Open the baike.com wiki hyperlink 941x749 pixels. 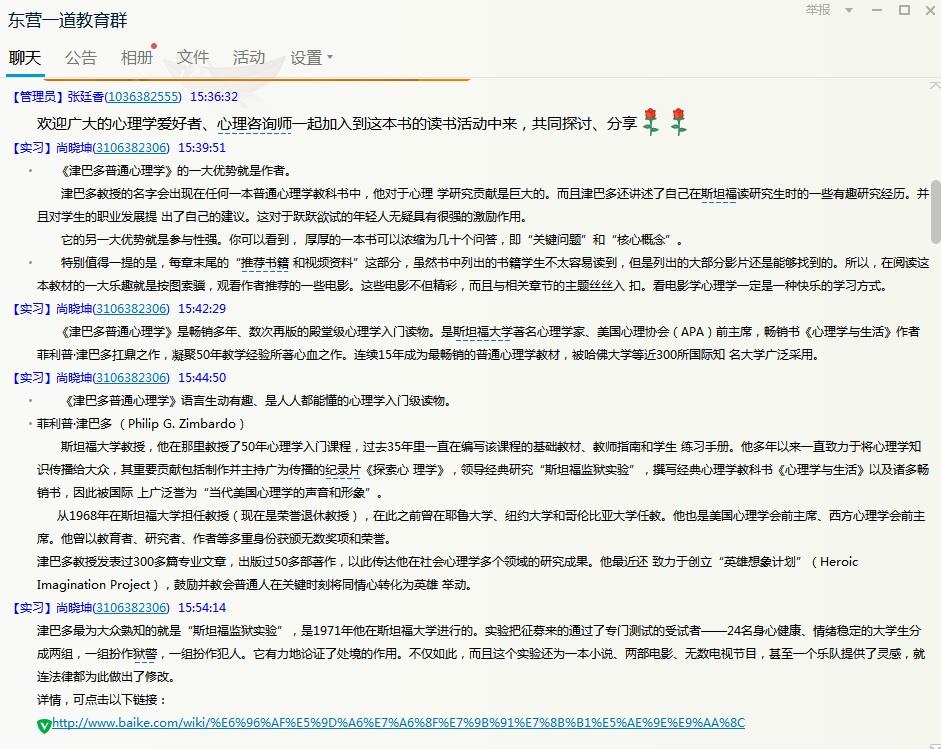[398, 723]
